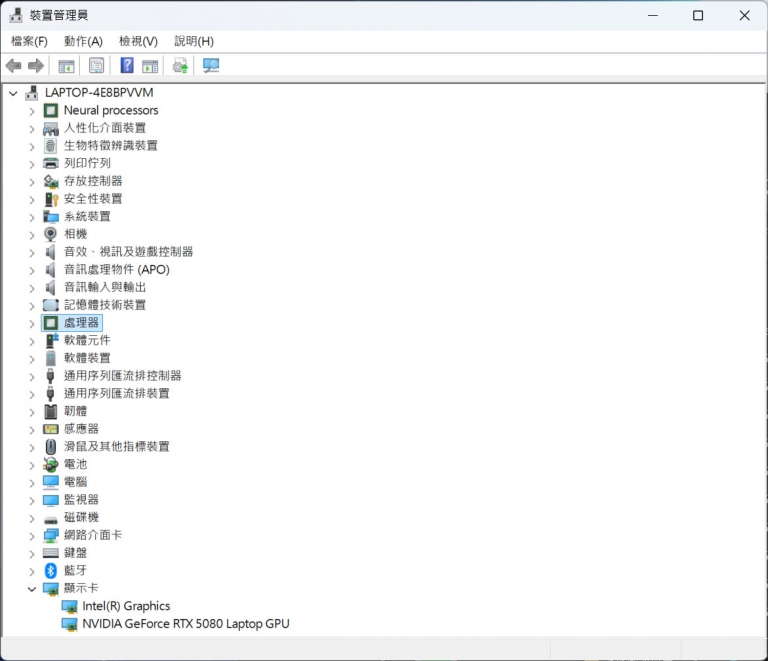Open the 檢視(V) menu
The image size is (768, 661).
(139, 42)
